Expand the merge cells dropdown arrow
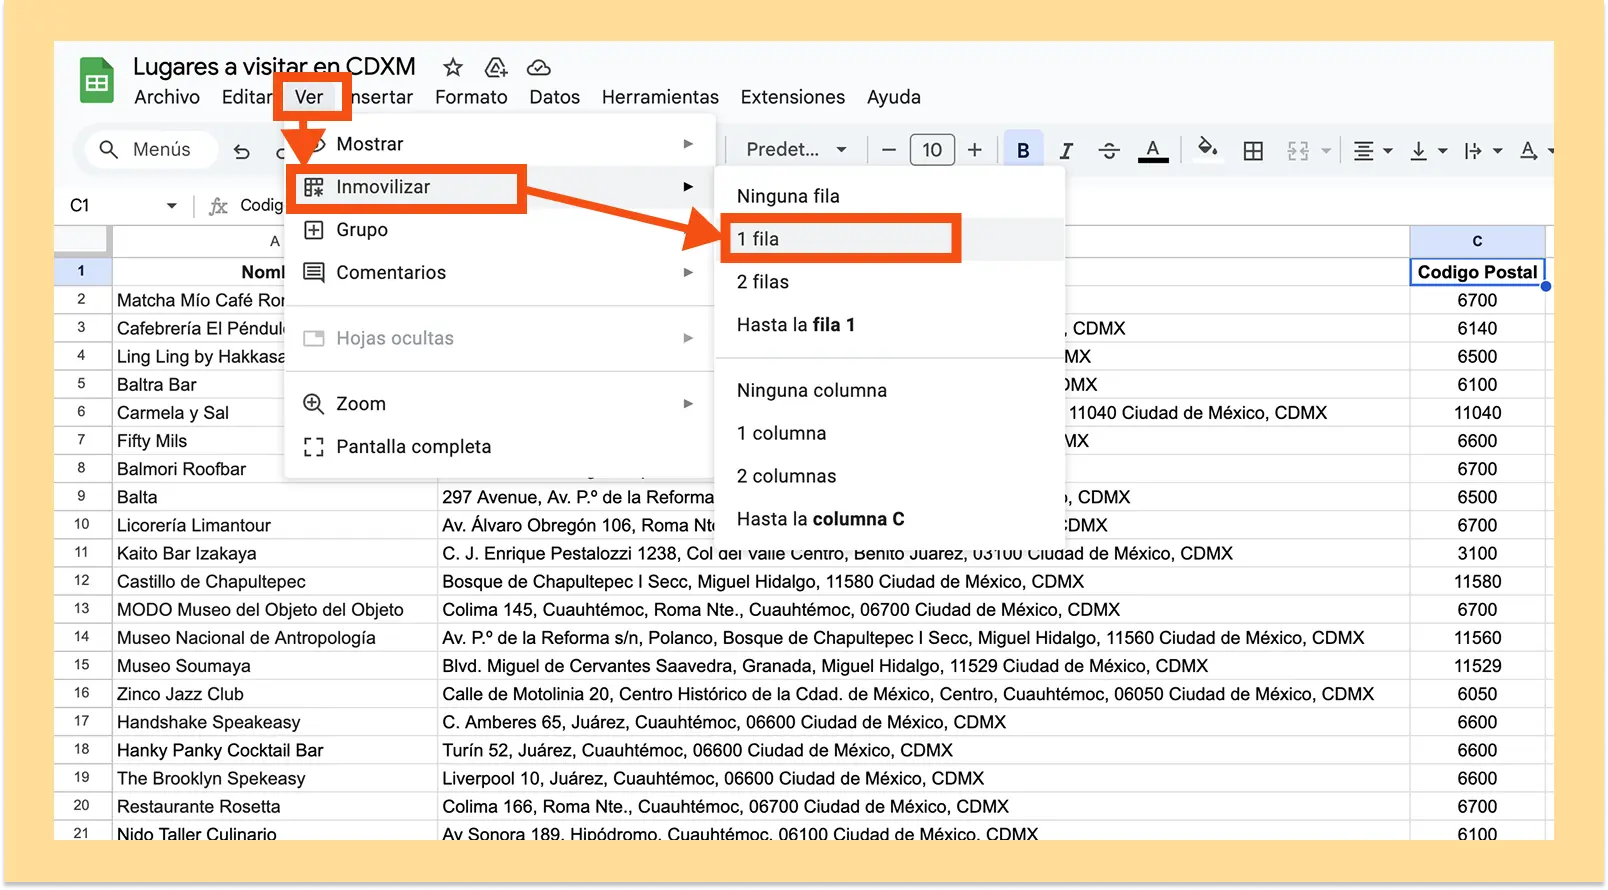This screenshot has width=1608, height=890. tap(1326, 151)
